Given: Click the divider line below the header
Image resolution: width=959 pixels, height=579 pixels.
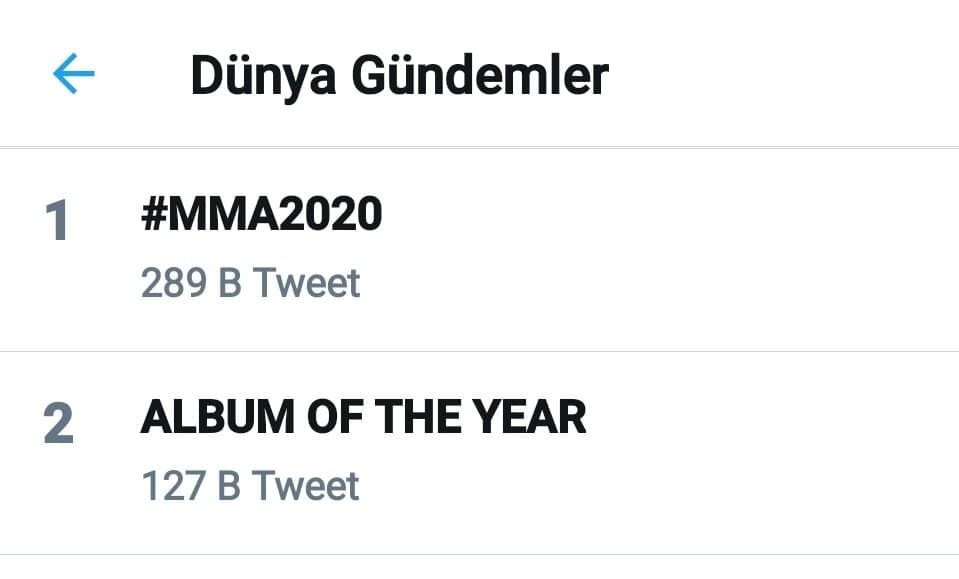Looking at the screenshot, I should tap(479, 148).
